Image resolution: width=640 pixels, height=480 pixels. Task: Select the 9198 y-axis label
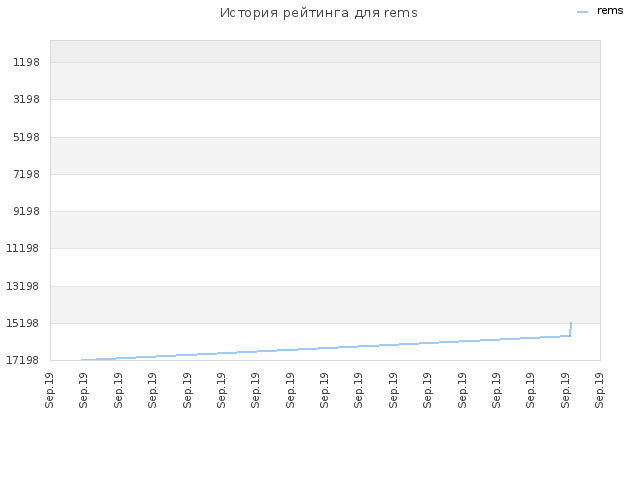click(x=27, y=211)
